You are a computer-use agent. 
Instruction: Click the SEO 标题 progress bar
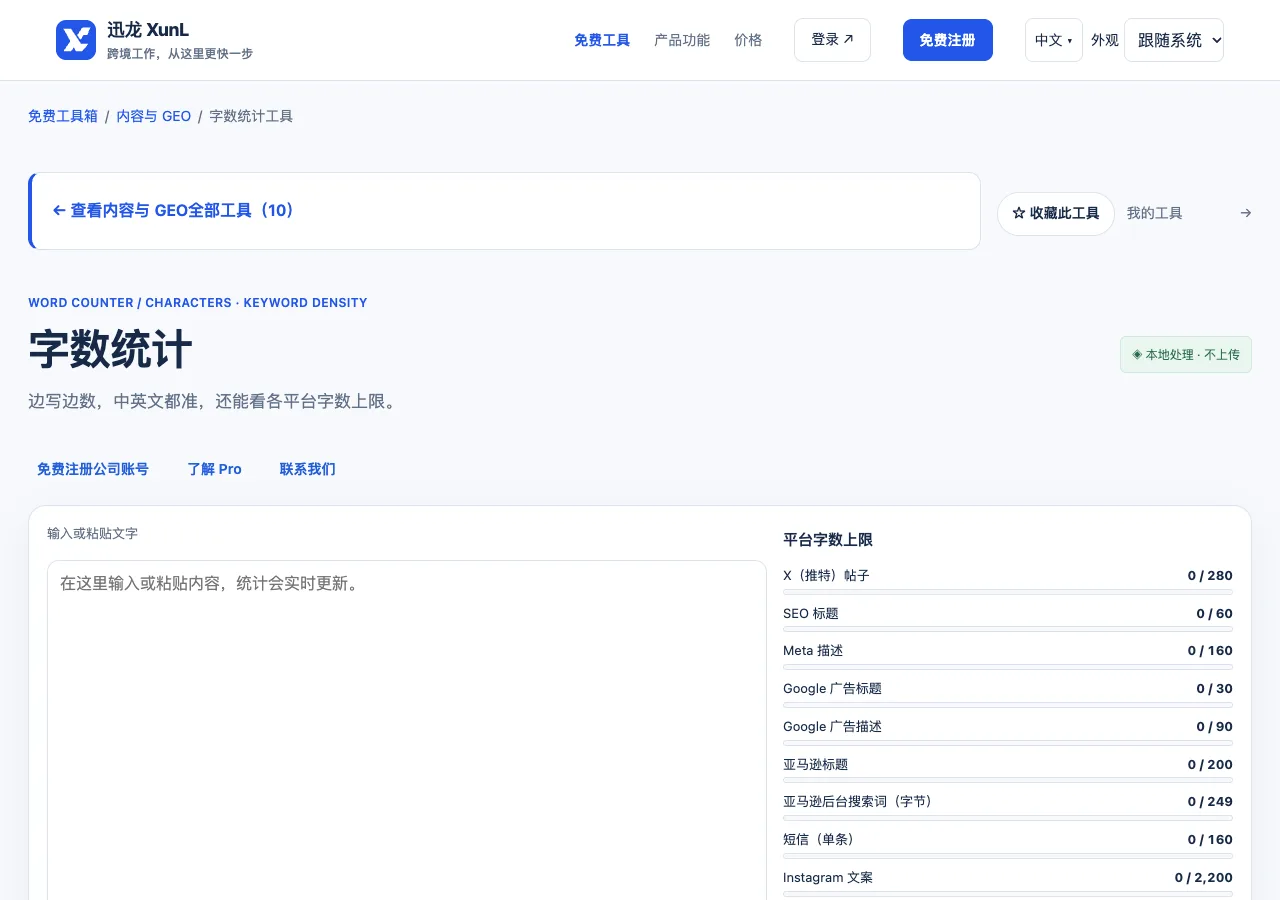click(1008, 629)
